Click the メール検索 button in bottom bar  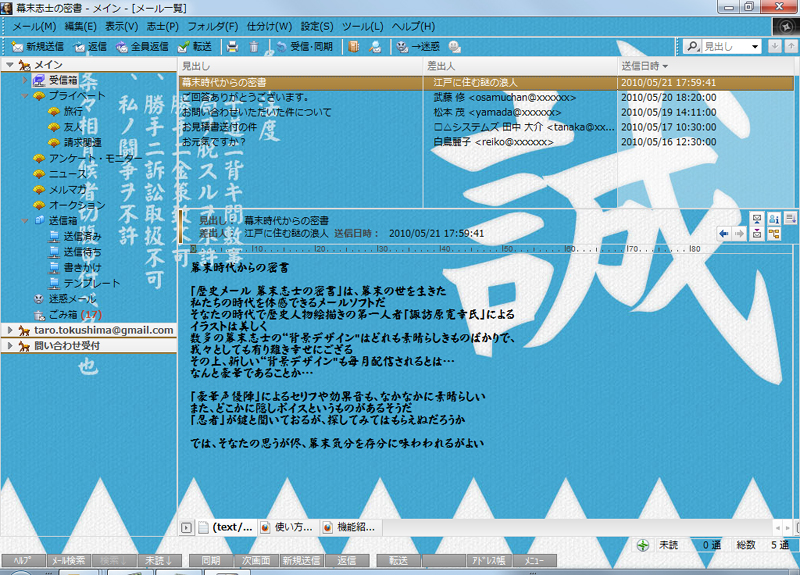(68, 561)
